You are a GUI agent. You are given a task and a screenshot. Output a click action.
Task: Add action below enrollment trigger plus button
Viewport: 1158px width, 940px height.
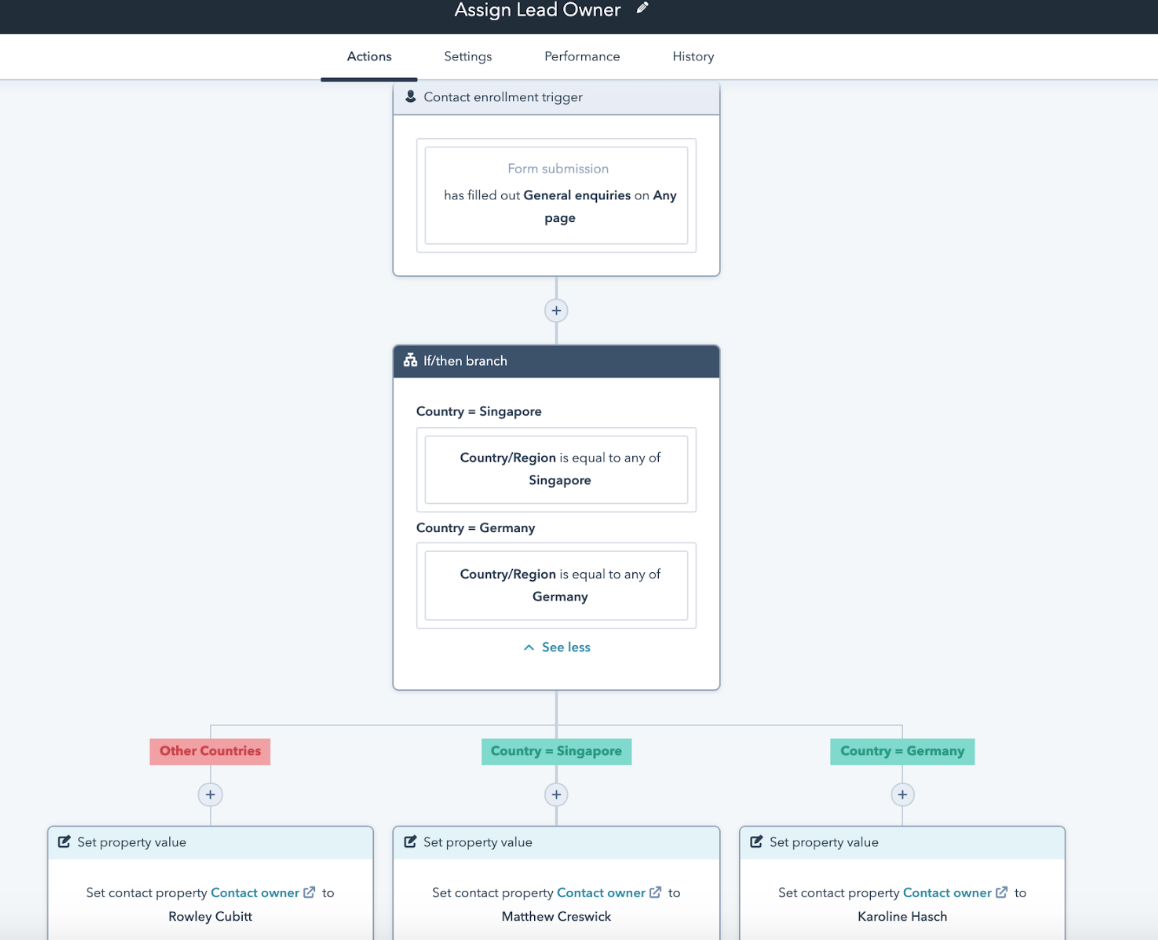(556, 311)
